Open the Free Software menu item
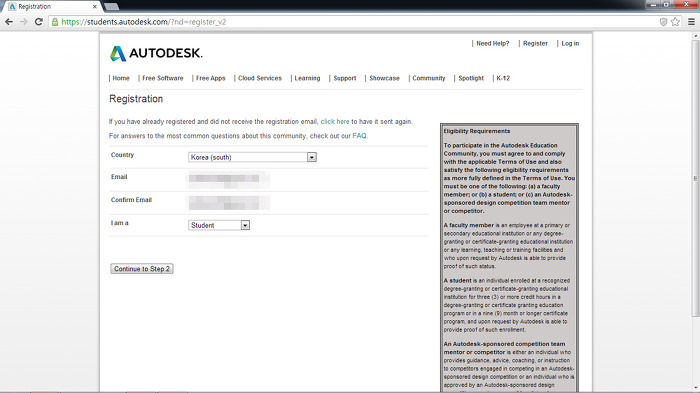Viewport: 700px width, 393px height. 162,78
